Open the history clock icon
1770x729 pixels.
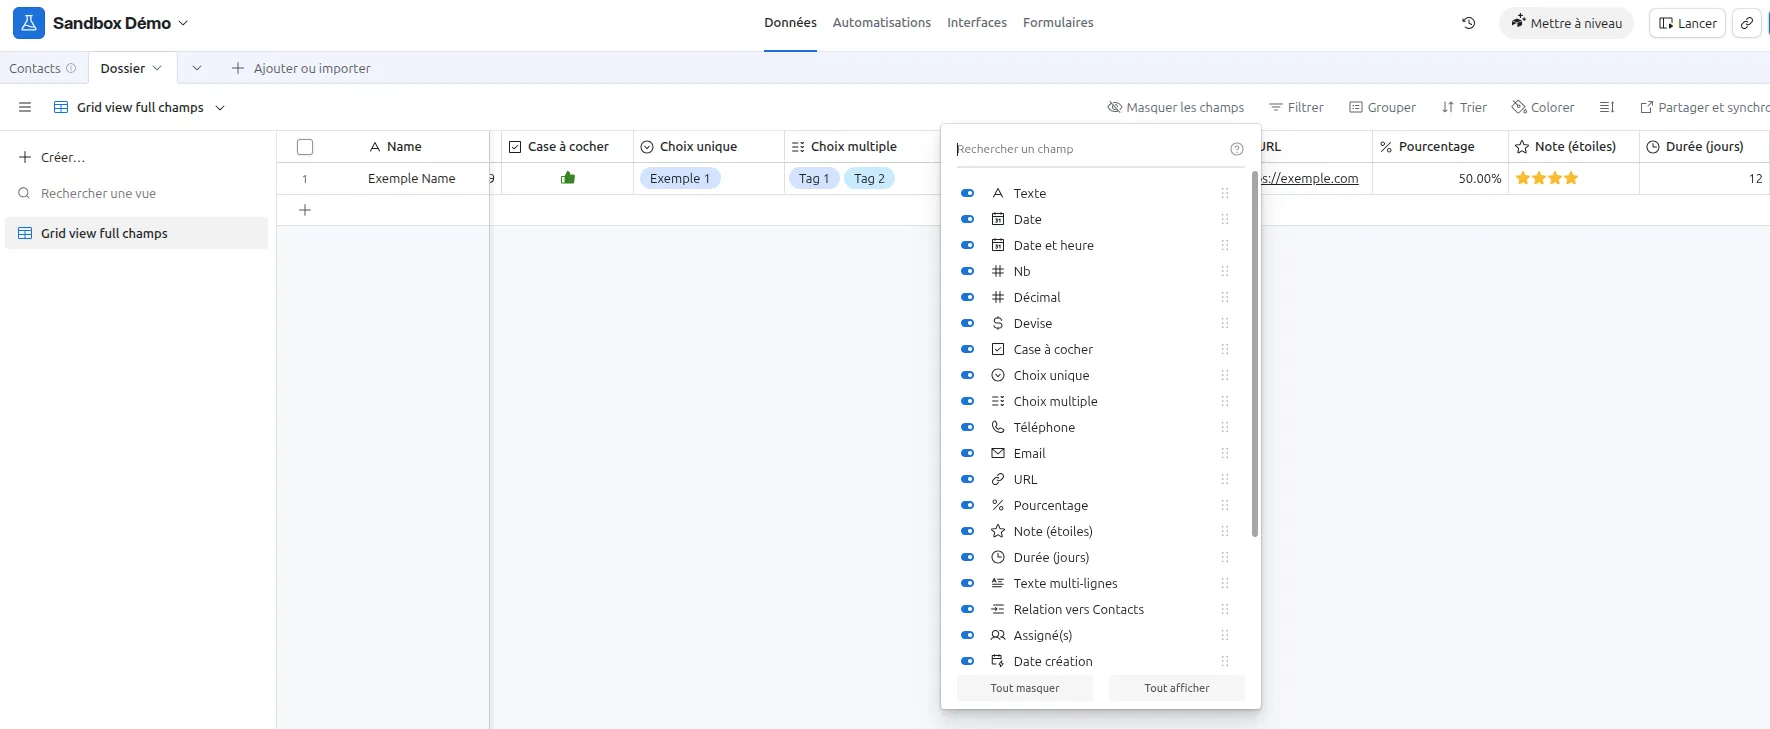coord(1468,23)
